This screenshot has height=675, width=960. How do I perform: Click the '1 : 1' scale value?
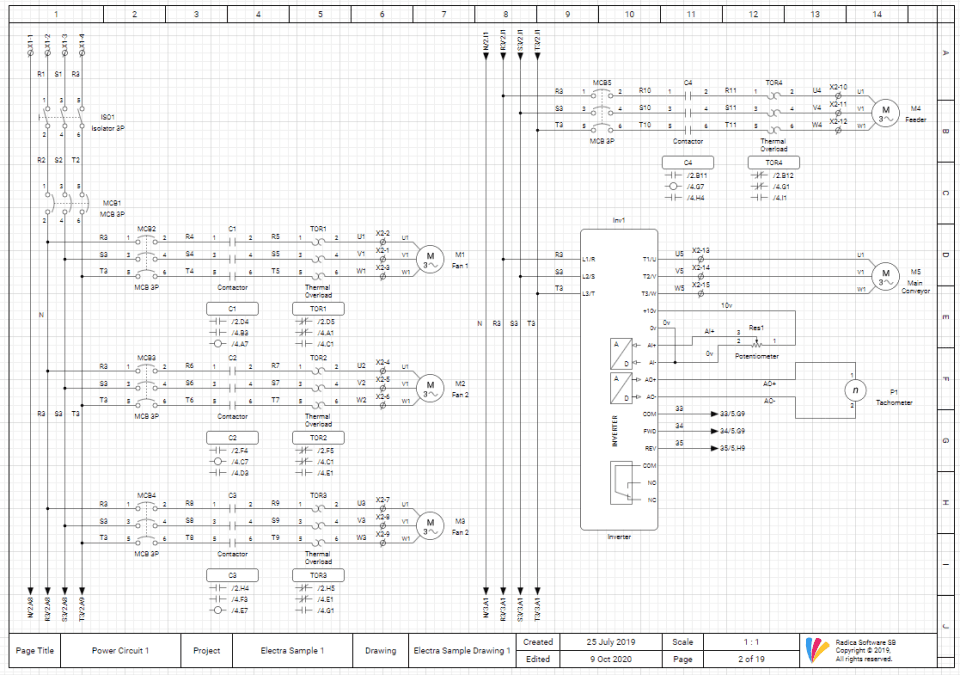pyautogui.click(x=751, y=642)
